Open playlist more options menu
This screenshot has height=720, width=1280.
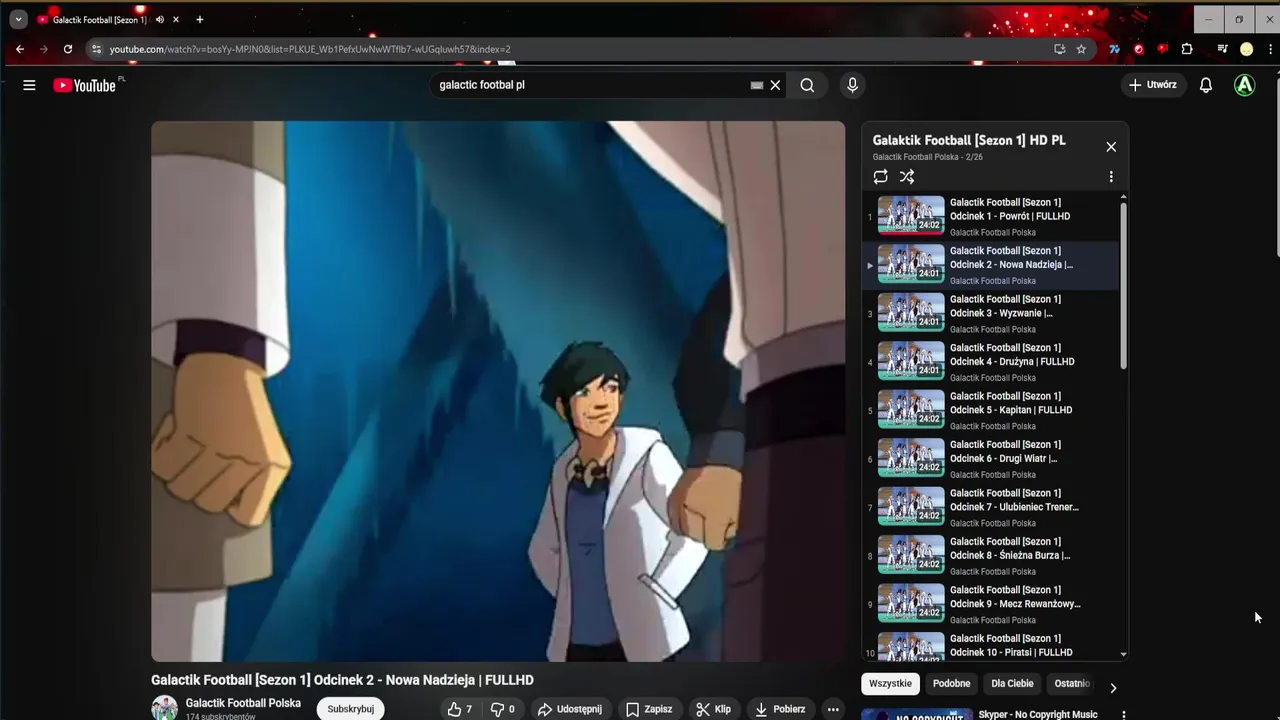(1111, 177)
